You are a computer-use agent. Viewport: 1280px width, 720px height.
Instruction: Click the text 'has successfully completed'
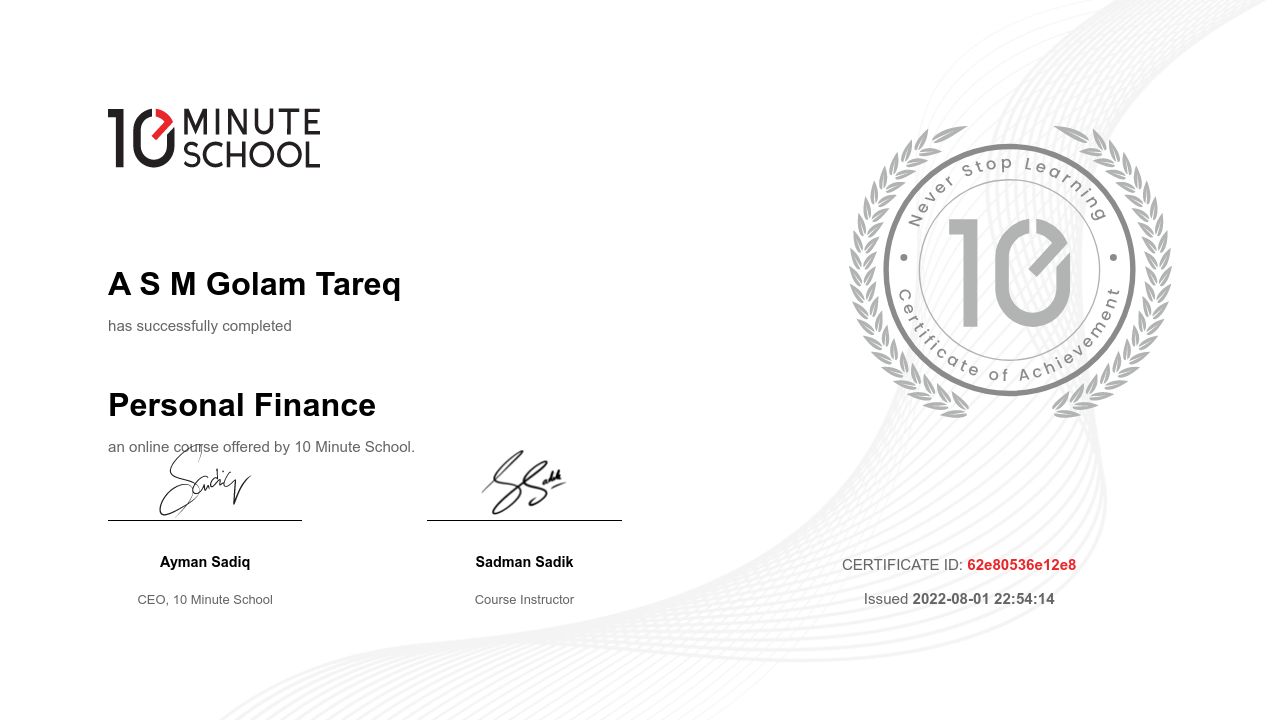click(200, 326)
